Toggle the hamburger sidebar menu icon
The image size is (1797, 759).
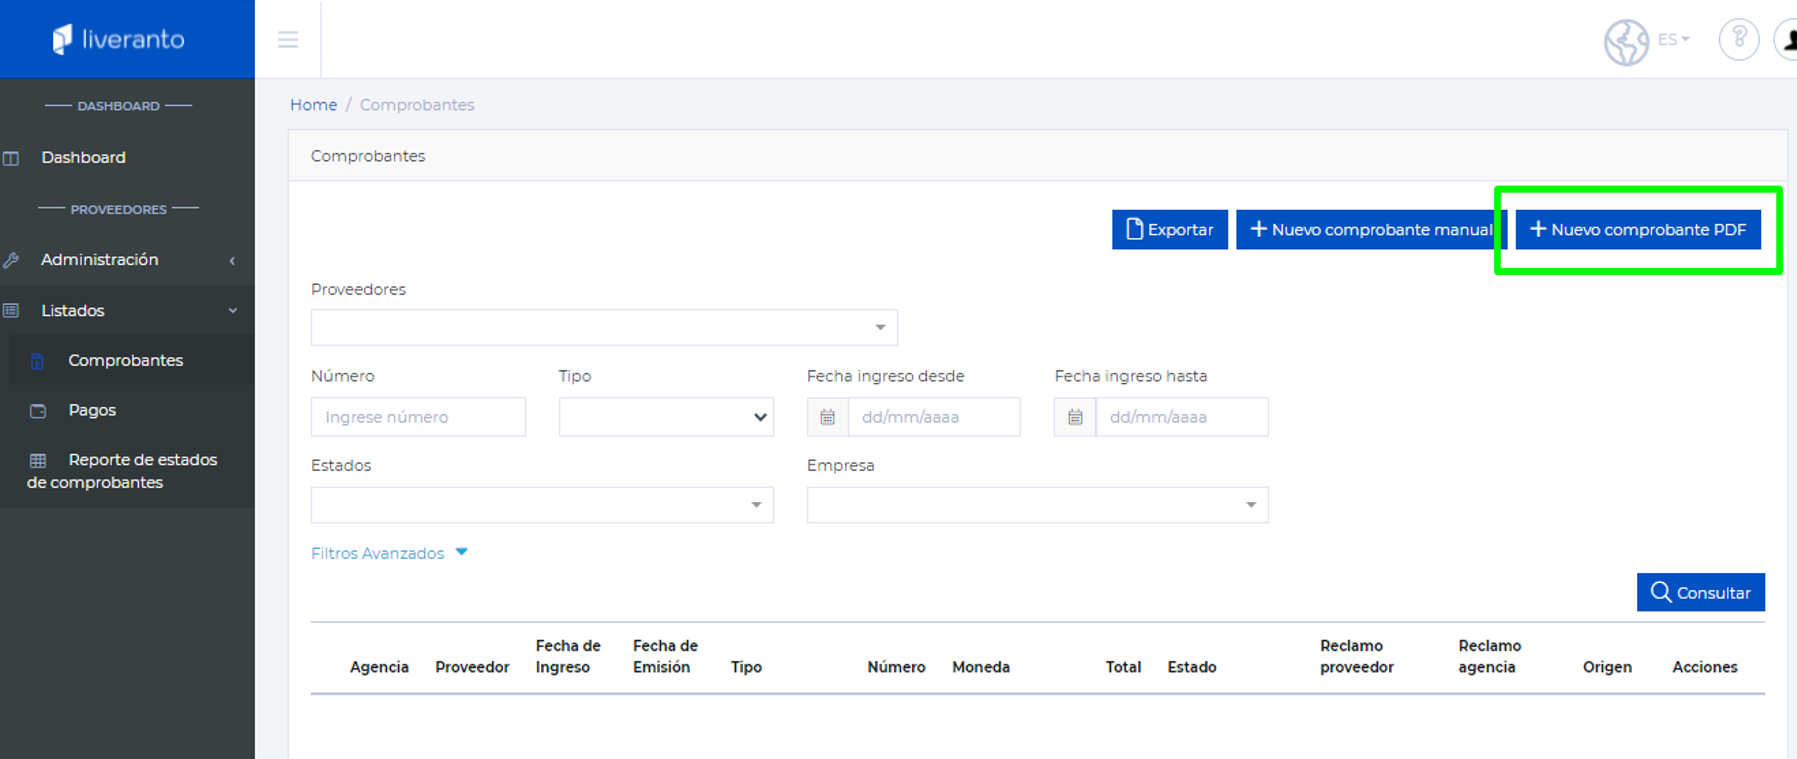pyautogui.click(x=288, y=40)
